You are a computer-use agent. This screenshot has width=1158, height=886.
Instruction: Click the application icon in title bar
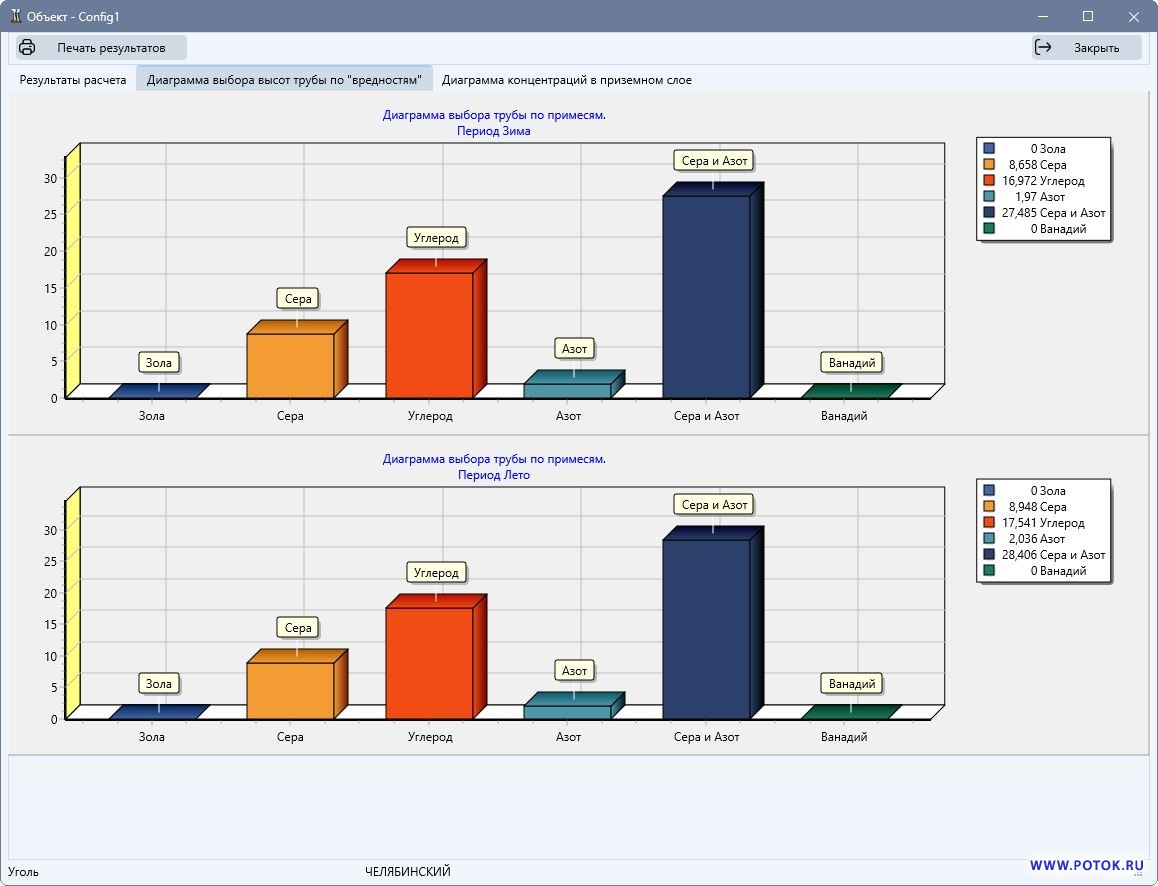[x=15, y=16]
